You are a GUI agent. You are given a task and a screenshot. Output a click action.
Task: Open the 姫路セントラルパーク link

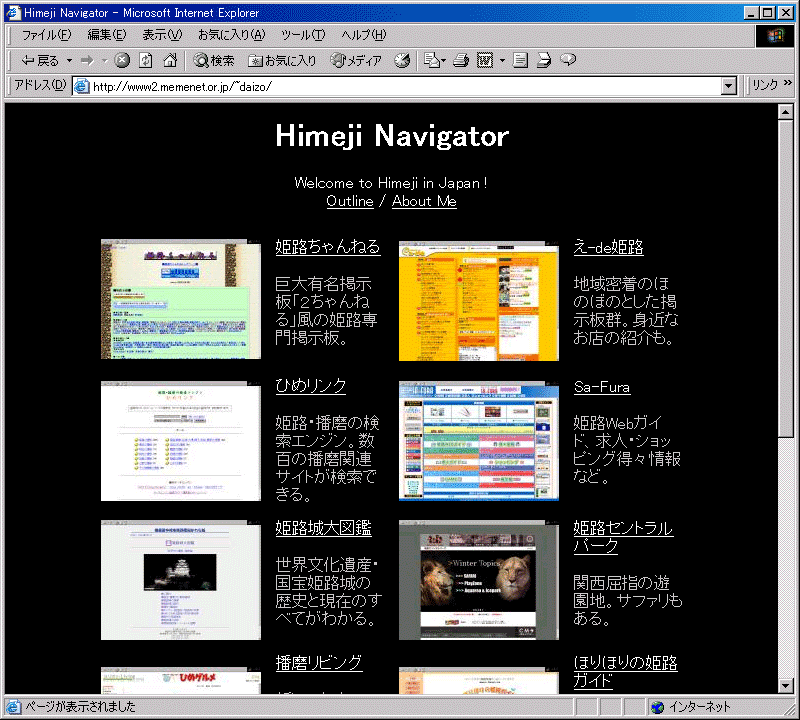[x=622, y=536]
